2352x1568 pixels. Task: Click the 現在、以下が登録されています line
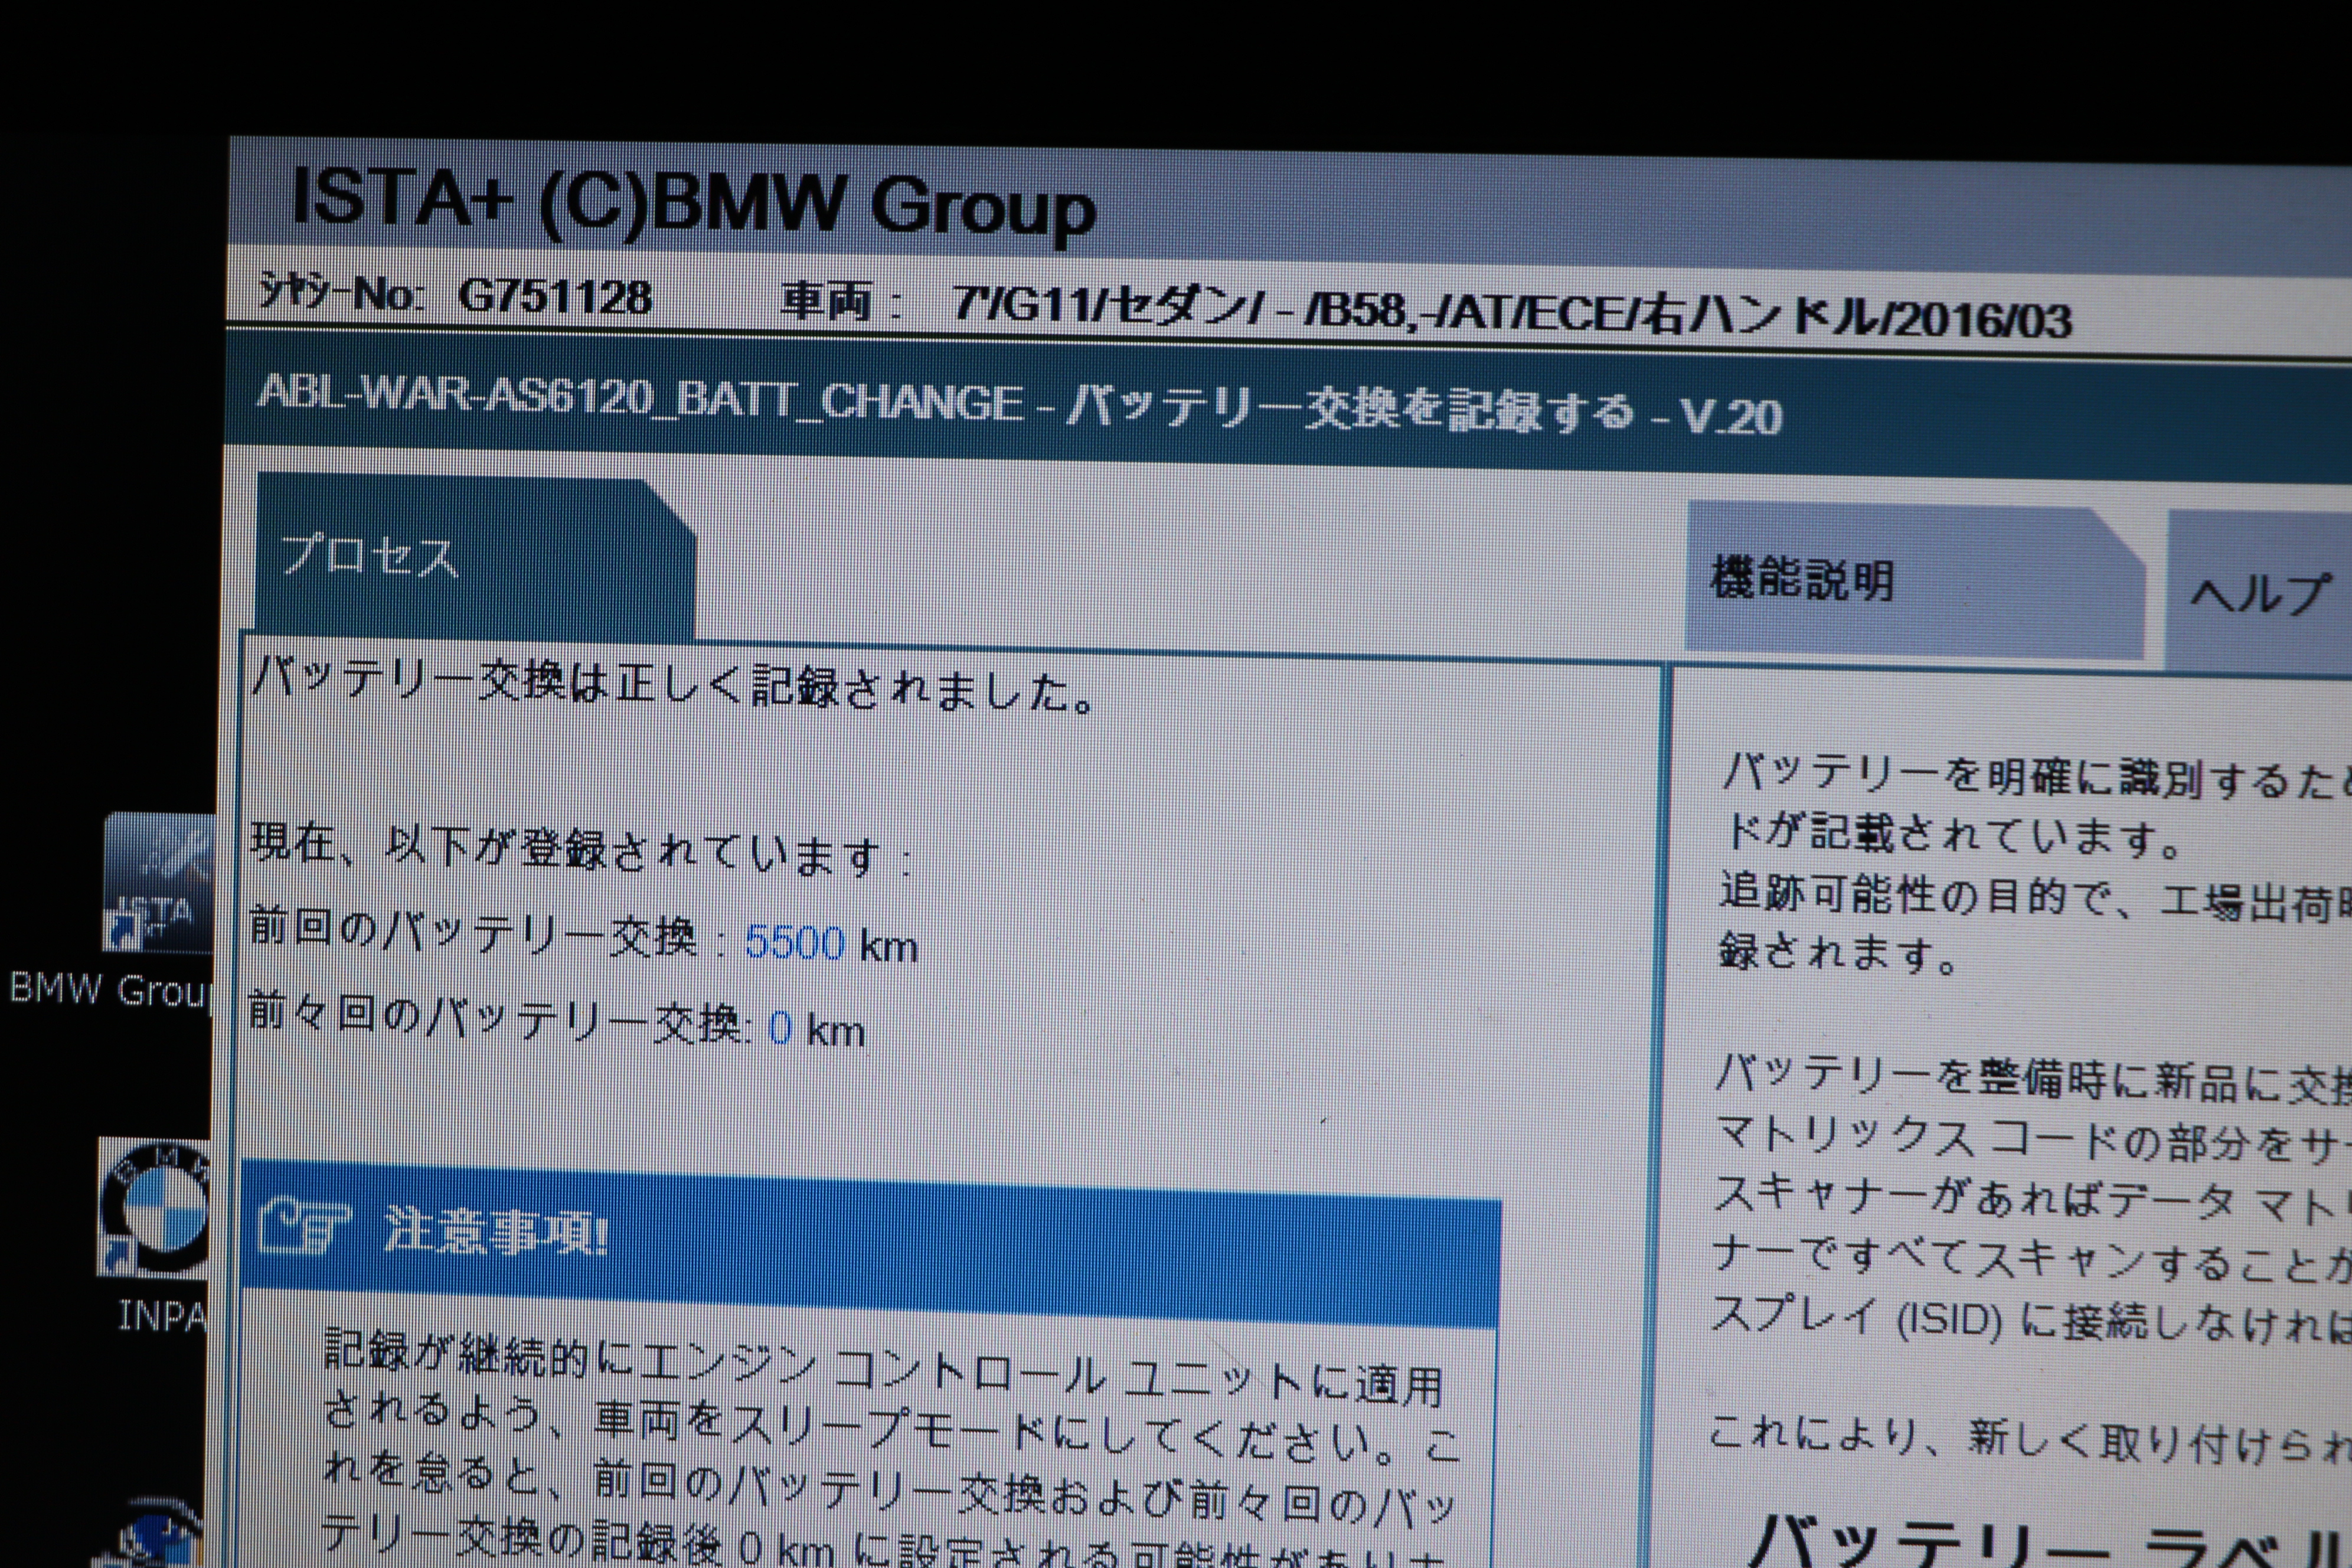tap(580, 850)
